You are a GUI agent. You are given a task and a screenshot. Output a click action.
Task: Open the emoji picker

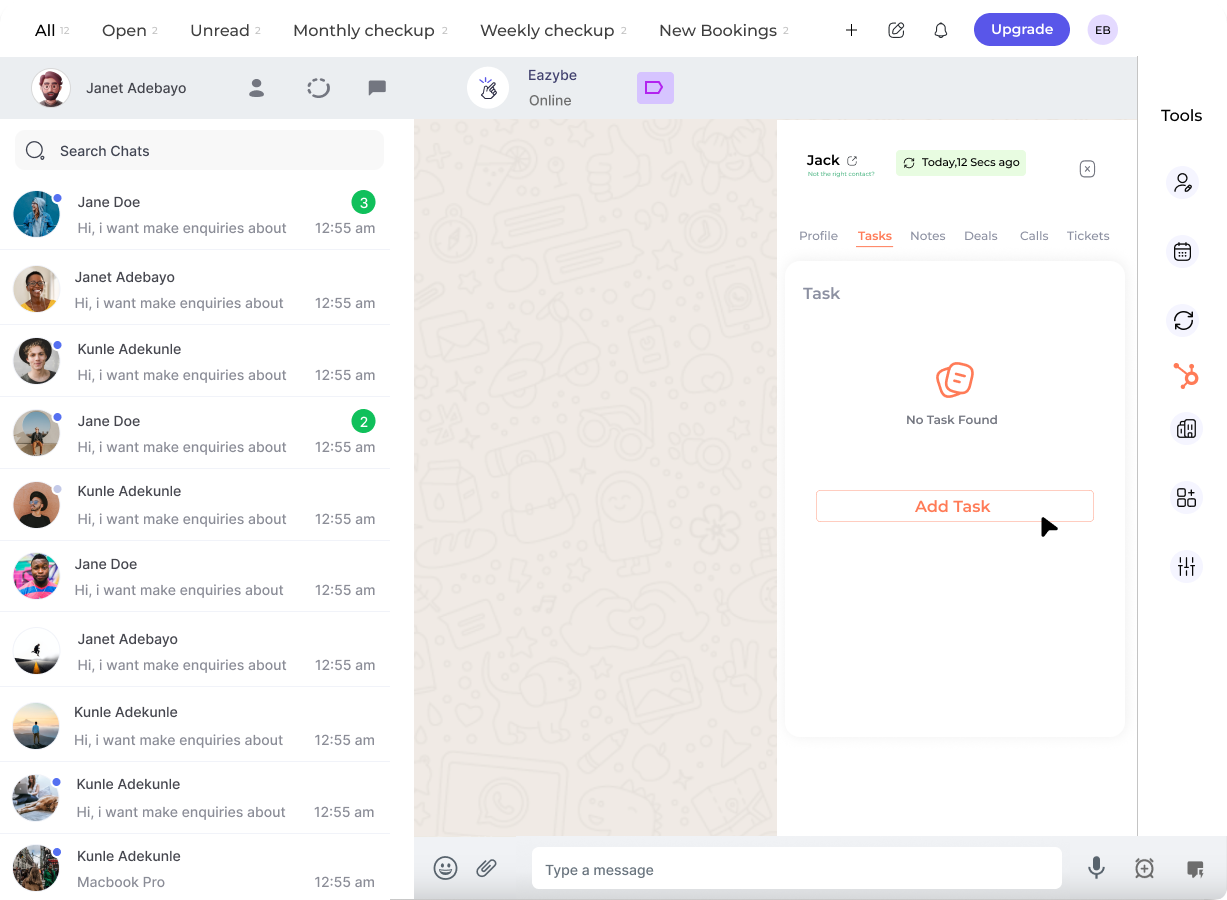(445, 868)
